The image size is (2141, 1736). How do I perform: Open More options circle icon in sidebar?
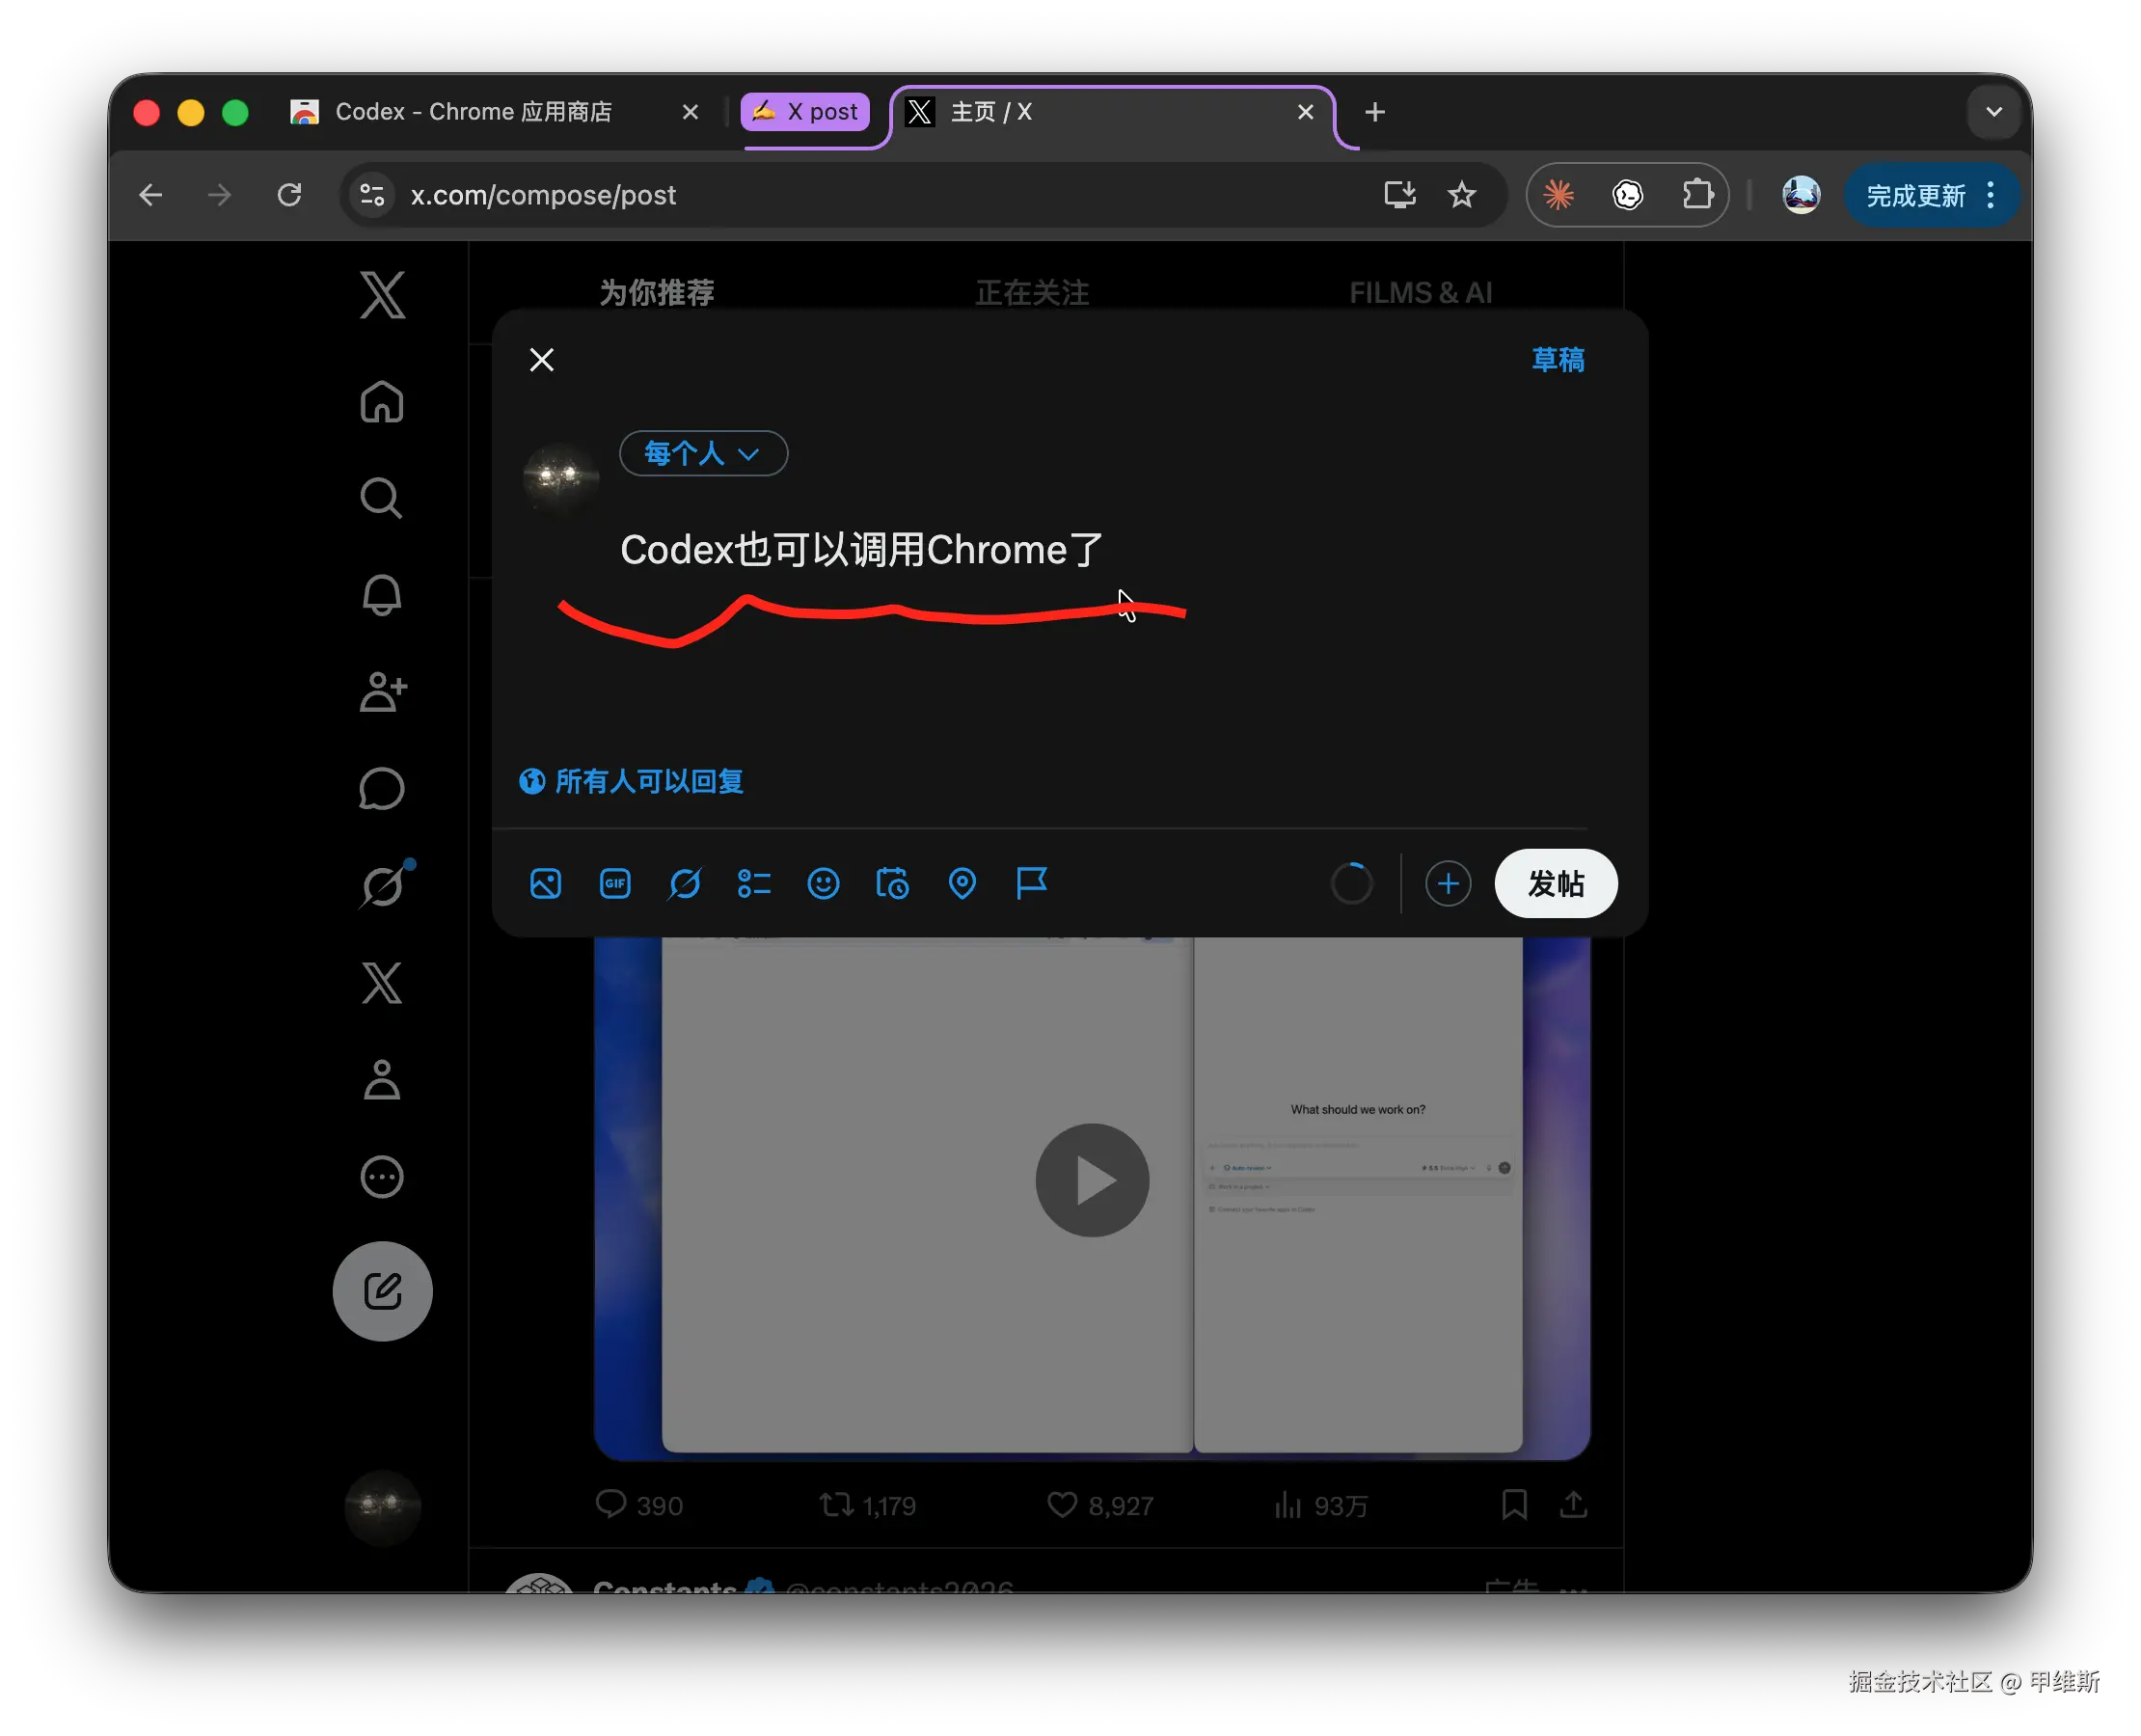(382, 1177)
